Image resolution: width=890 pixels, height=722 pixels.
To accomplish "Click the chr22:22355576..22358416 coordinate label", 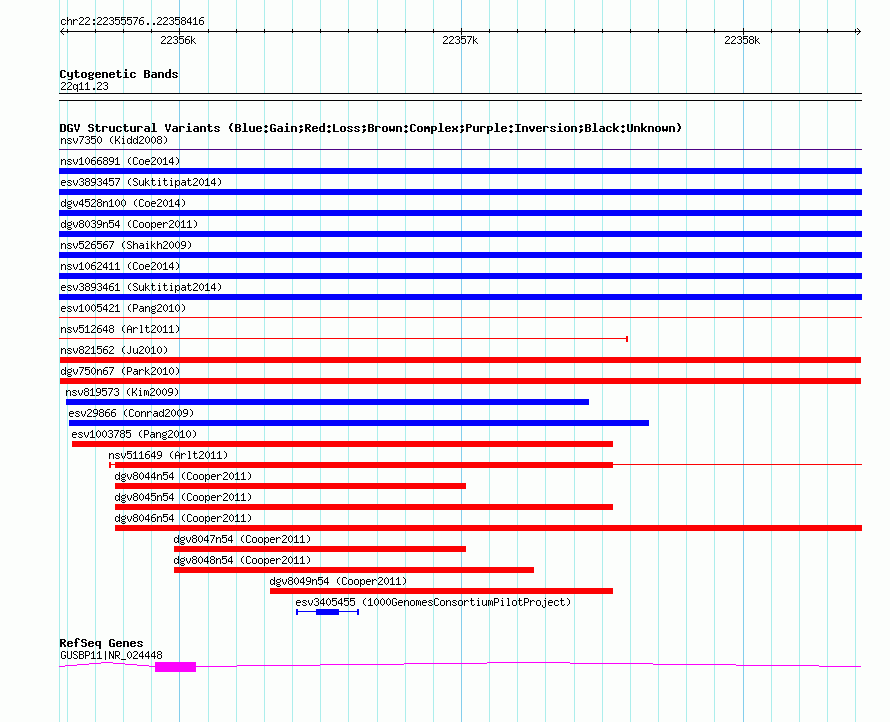I will (132, 22).
